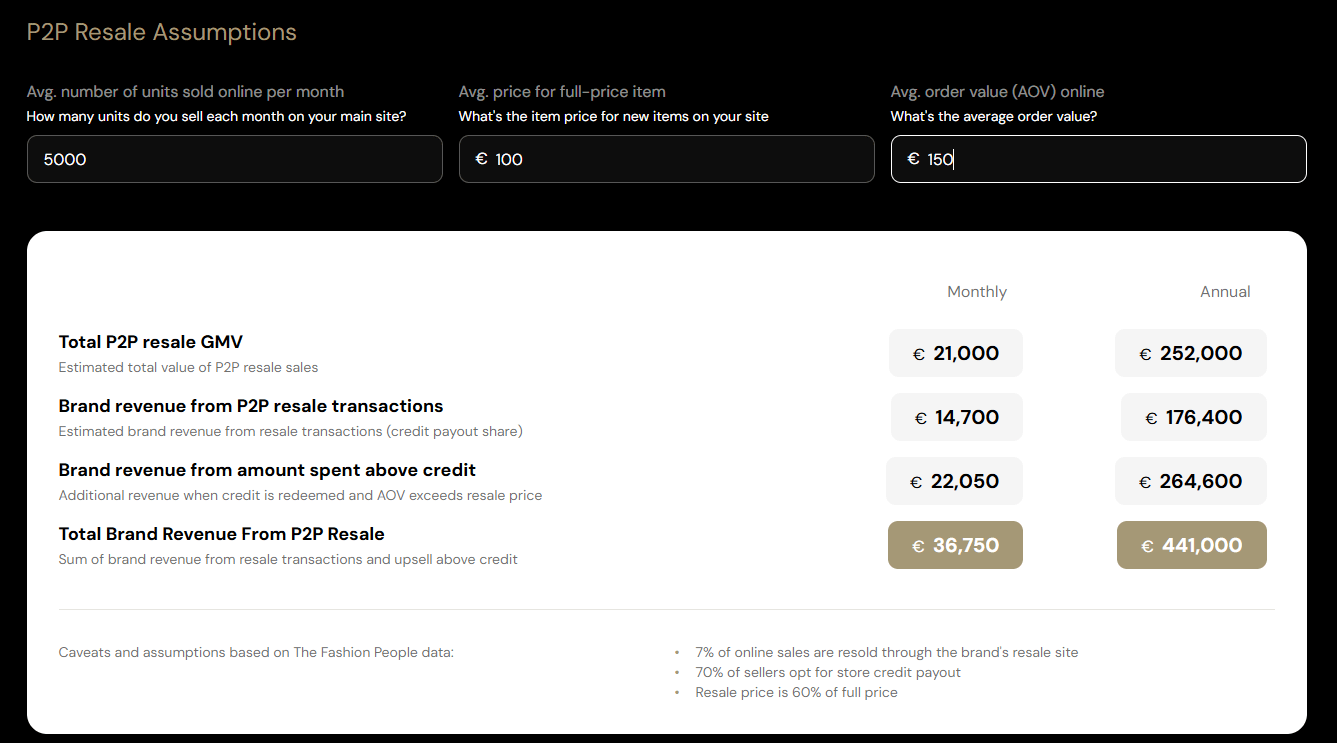Focus the full-price item price field
This screenshot has height=743, width=1337.
(x=680, y=159)
